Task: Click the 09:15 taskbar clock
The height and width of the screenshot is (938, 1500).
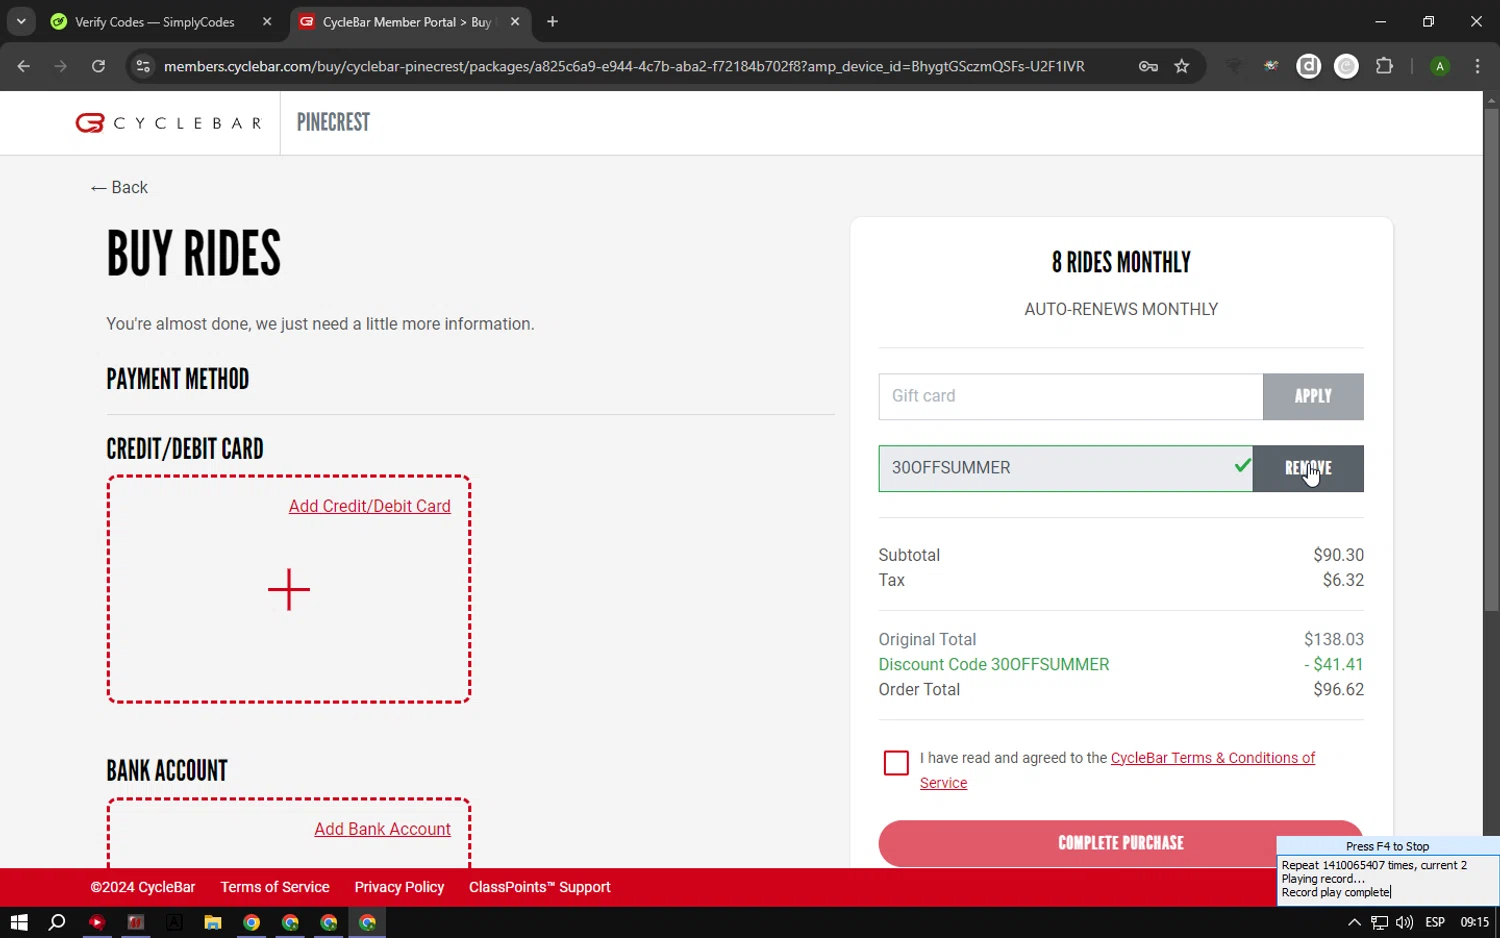Action: tap(1475, 922)
